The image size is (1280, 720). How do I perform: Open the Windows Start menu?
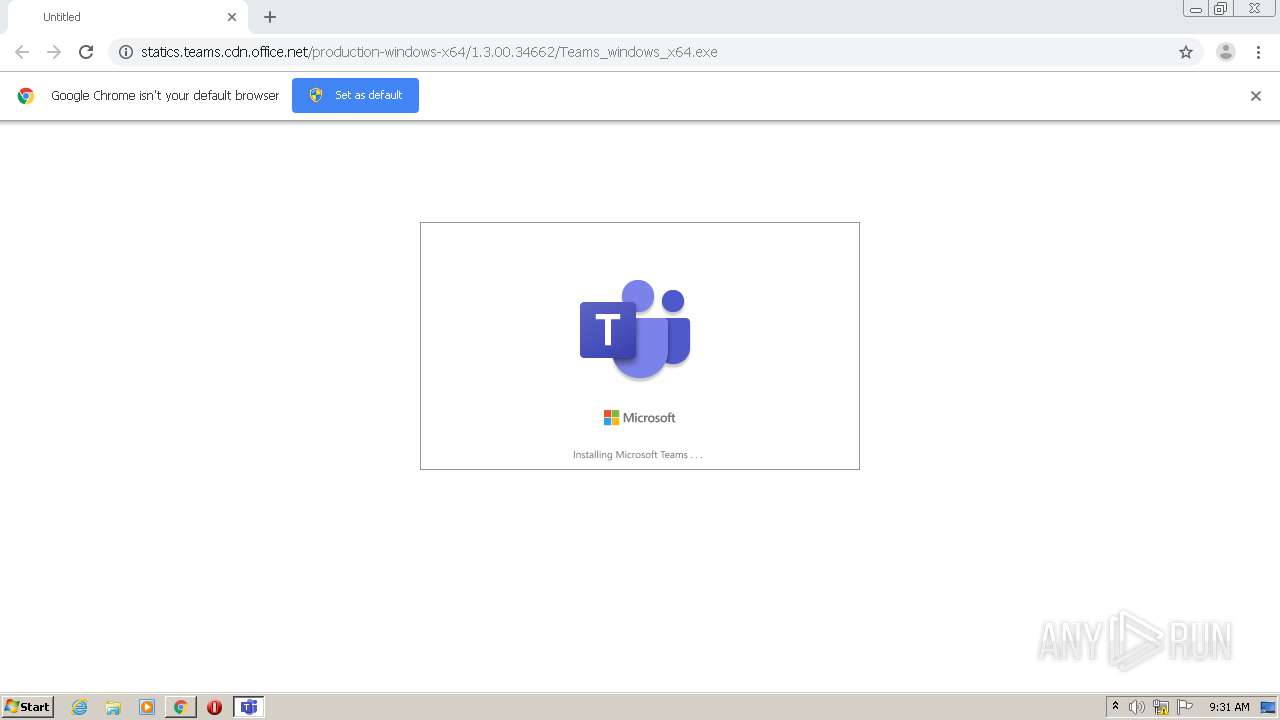coord(28,707)
